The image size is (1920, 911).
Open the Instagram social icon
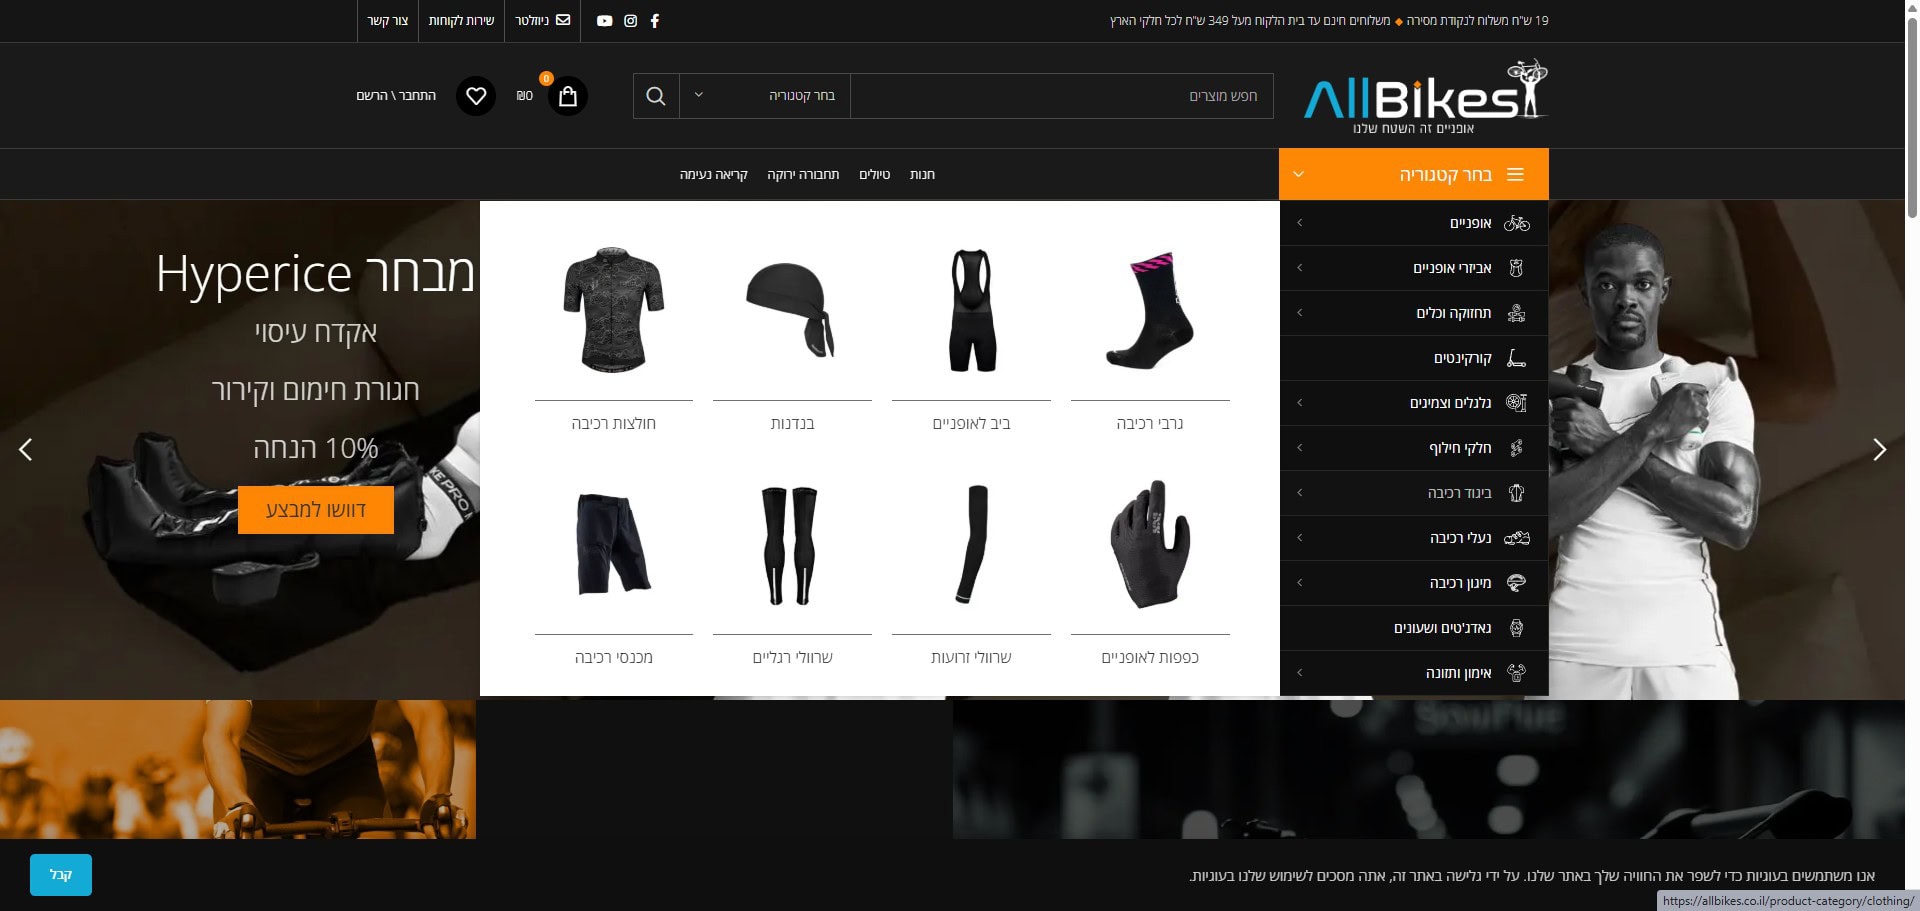(x=630, y=21)
